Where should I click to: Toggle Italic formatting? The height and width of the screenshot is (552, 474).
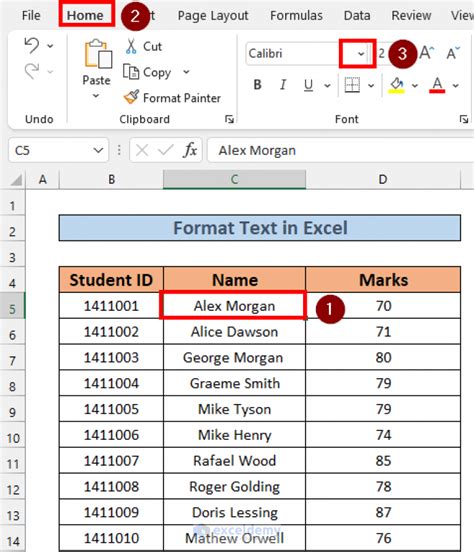[x=283, y=85]
